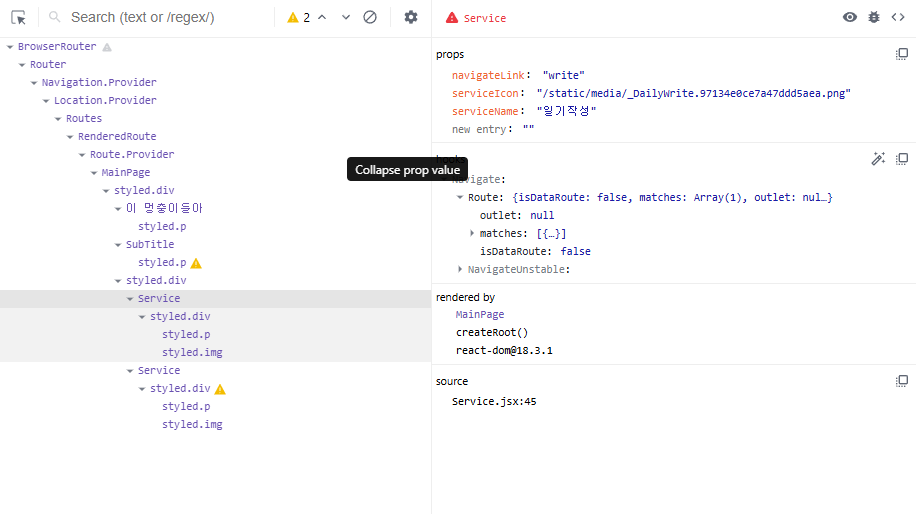Collapse the Route hook value
The image size is (916, 514).
pyautogui.click(x=460, y=197)
